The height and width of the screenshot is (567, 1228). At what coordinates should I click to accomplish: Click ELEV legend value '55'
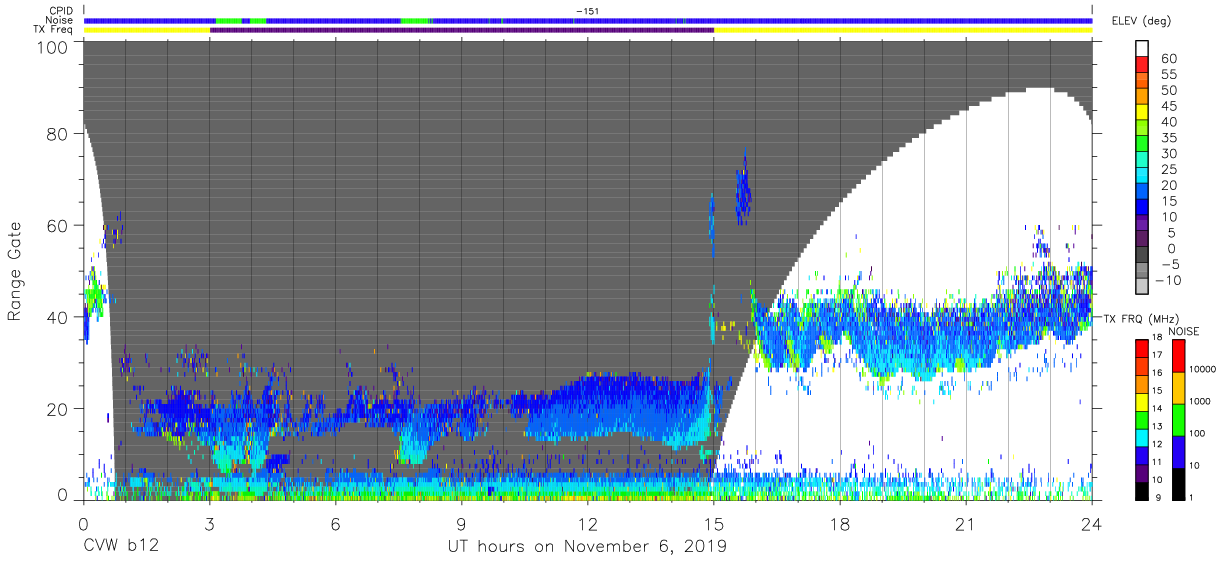pyautogui.click(x=1168, y=75)
